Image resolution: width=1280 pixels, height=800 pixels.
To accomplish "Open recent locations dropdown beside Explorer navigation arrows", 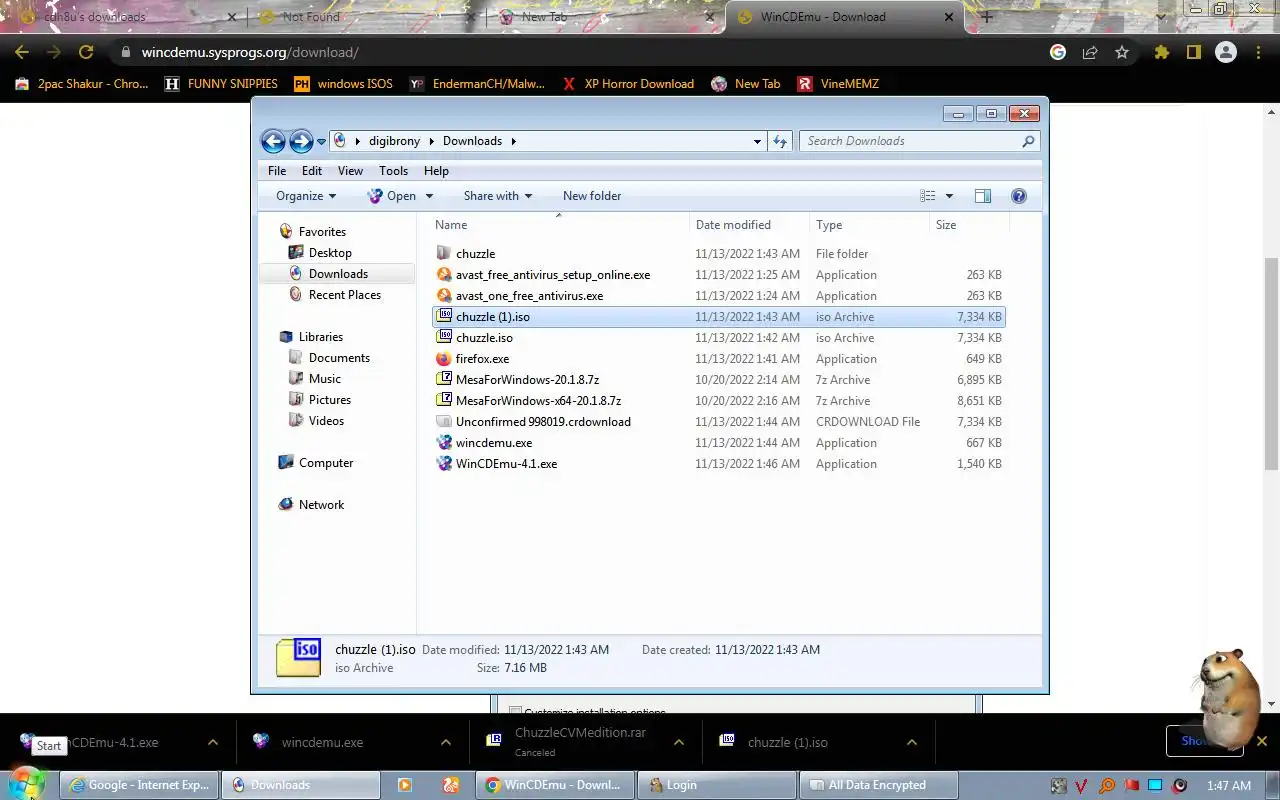I will click(x=321, y=142).
